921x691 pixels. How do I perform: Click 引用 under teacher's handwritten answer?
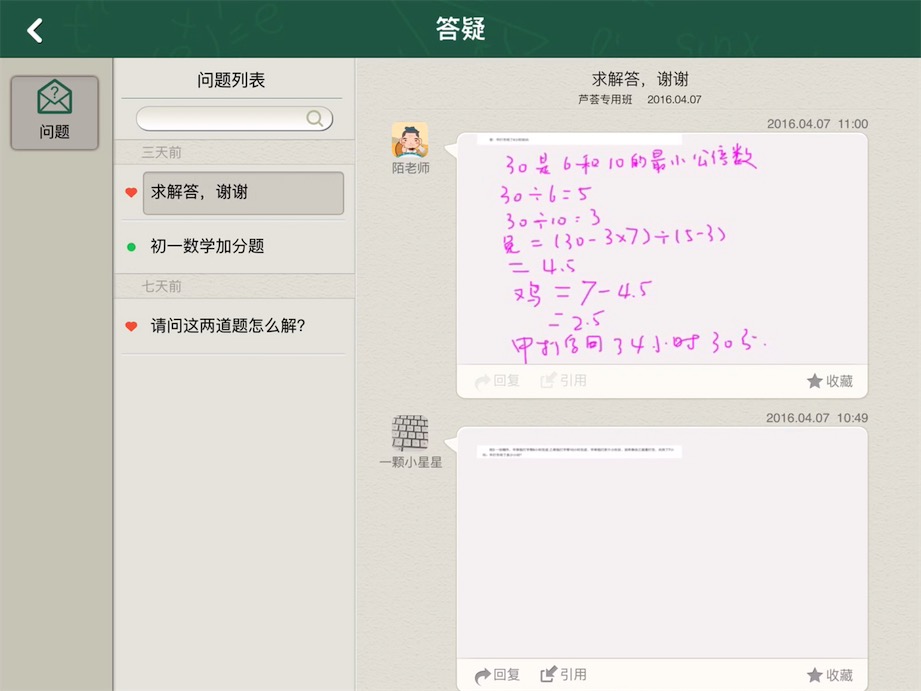[563, 381]
